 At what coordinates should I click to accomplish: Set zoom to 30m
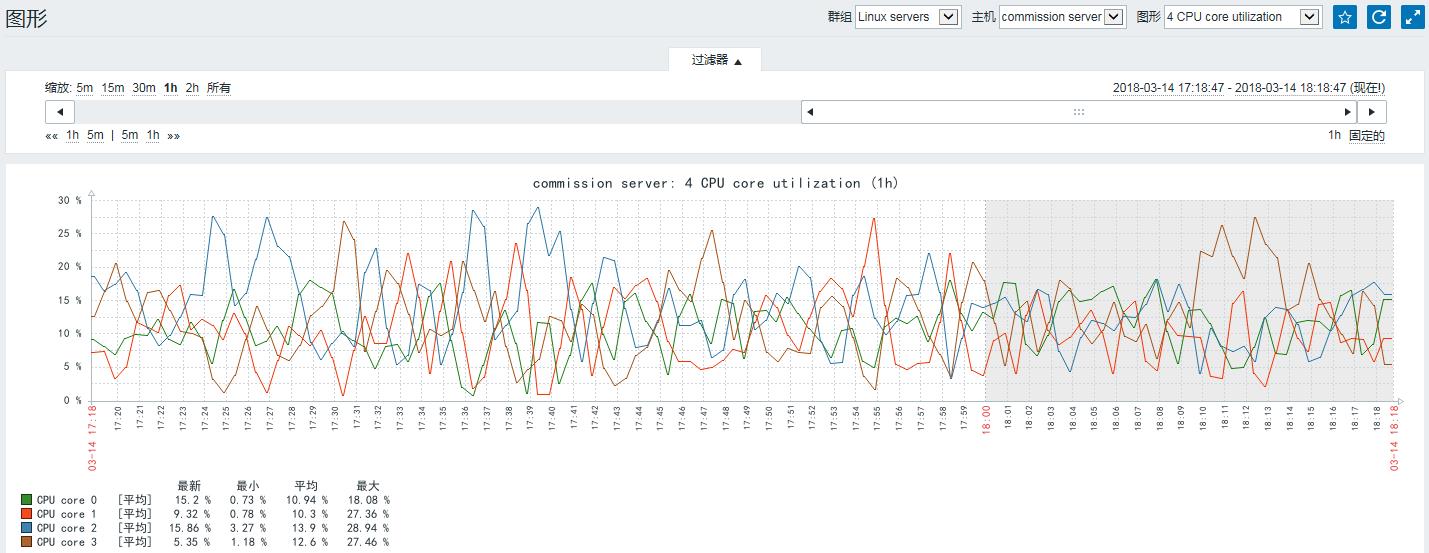(x=144, y=88)
